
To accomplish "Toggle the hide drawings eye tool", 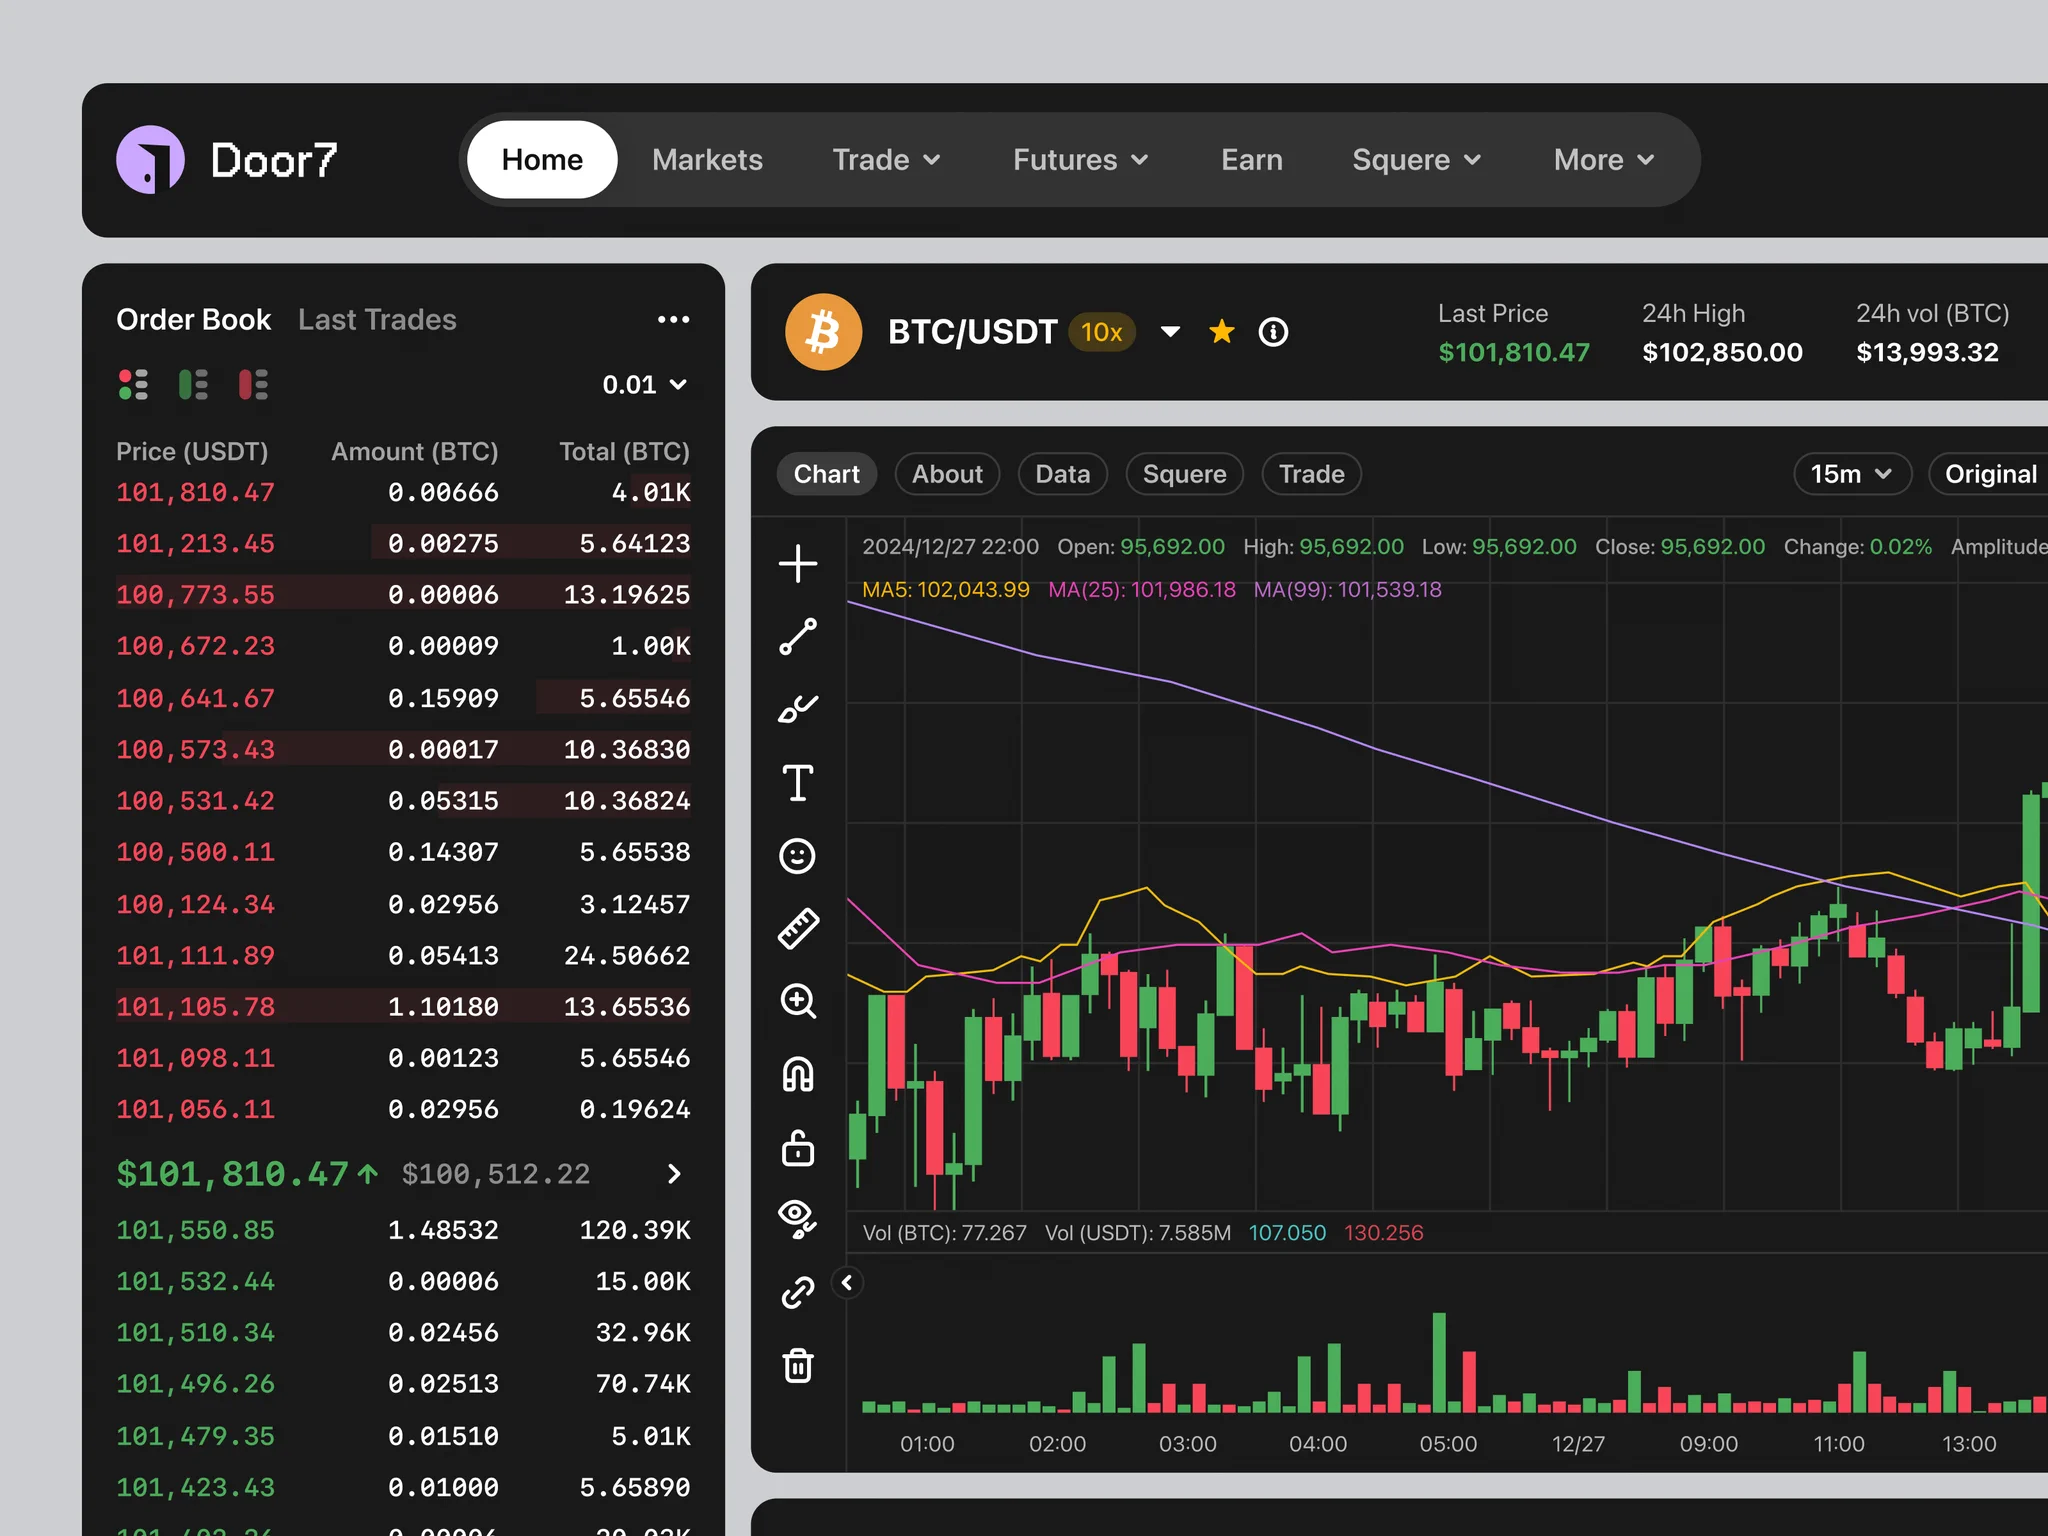I will (798, 1219).
